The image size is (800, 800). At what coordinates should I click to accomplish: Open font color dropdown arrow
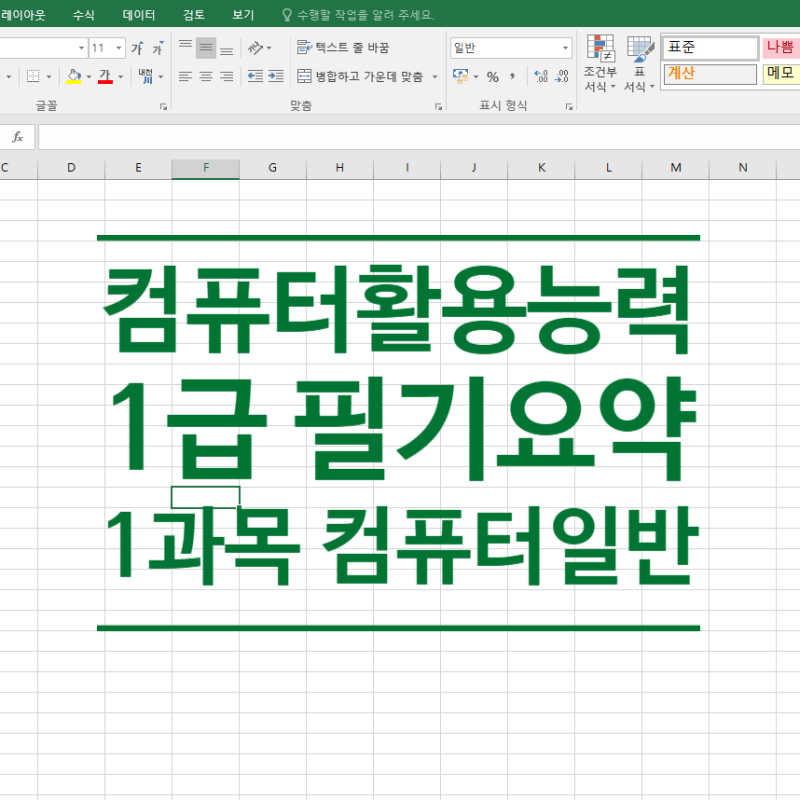[121, 77]
